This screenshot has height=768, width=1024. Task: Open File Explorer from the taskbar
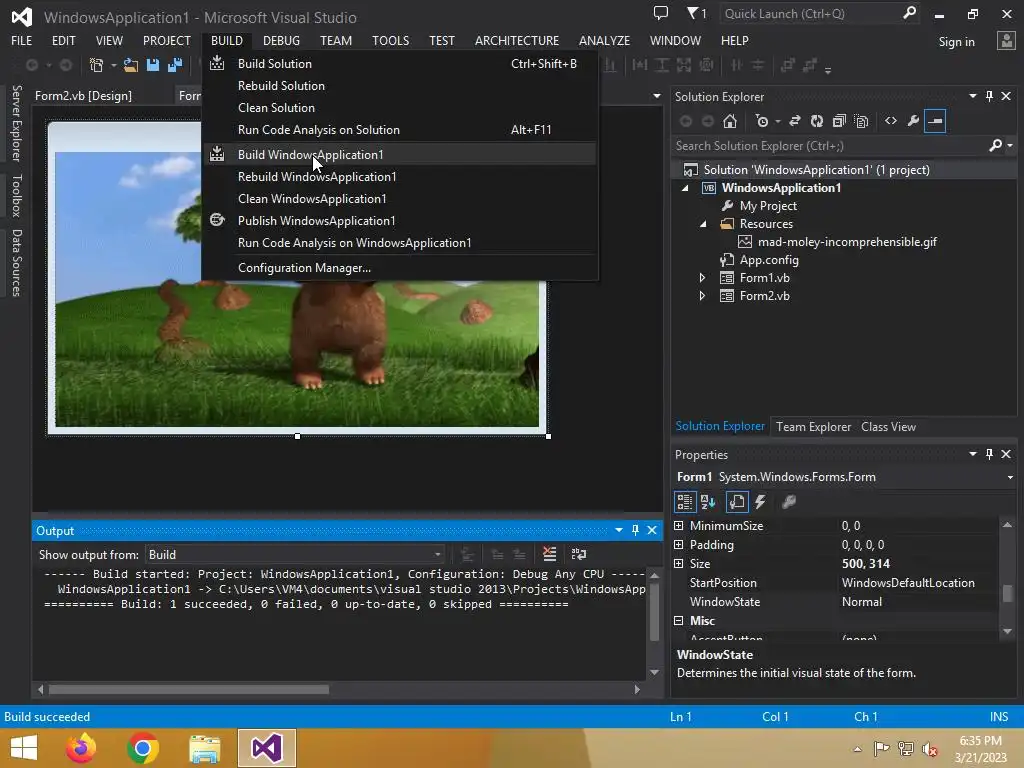(204, 748)
